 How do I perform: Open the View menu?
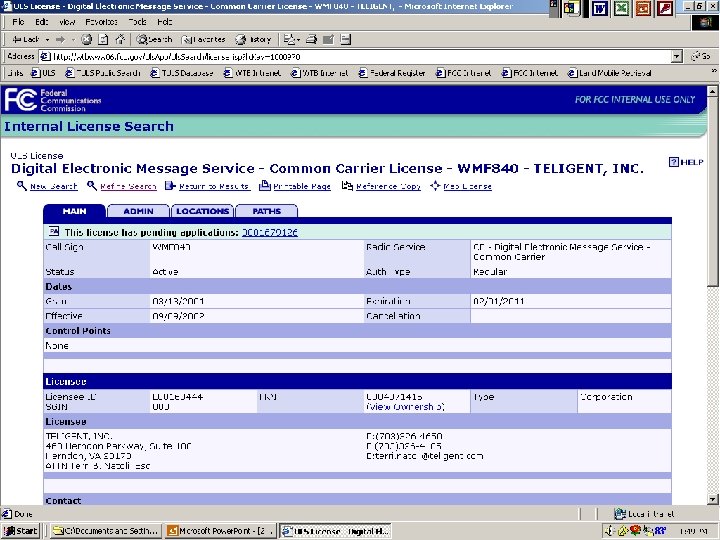67,22
